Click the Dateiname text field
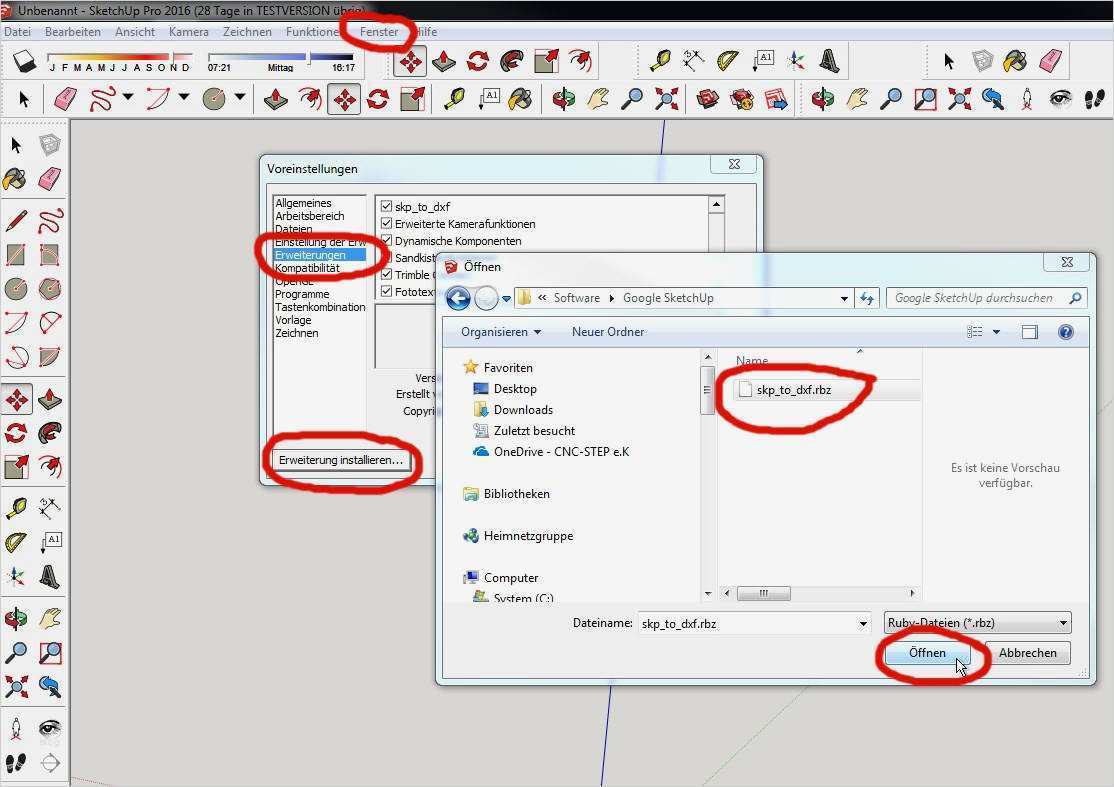The image size is (1114, 787). click(x=747, y=624)
